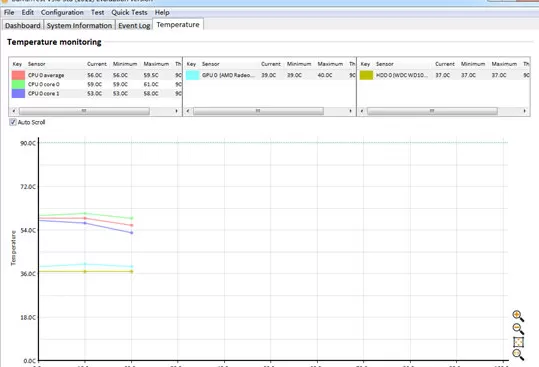Click the GPU sensor list left scroll arrow
Image resolution: width=539 pixels, height=367 pixels.
point(188,111)
